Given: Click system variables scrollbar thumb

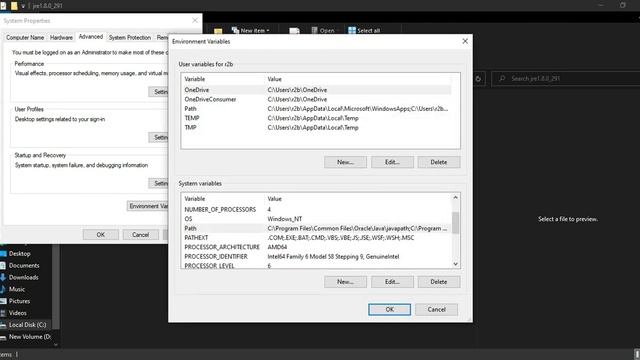Looking at the screenshot, I should 456,222.
